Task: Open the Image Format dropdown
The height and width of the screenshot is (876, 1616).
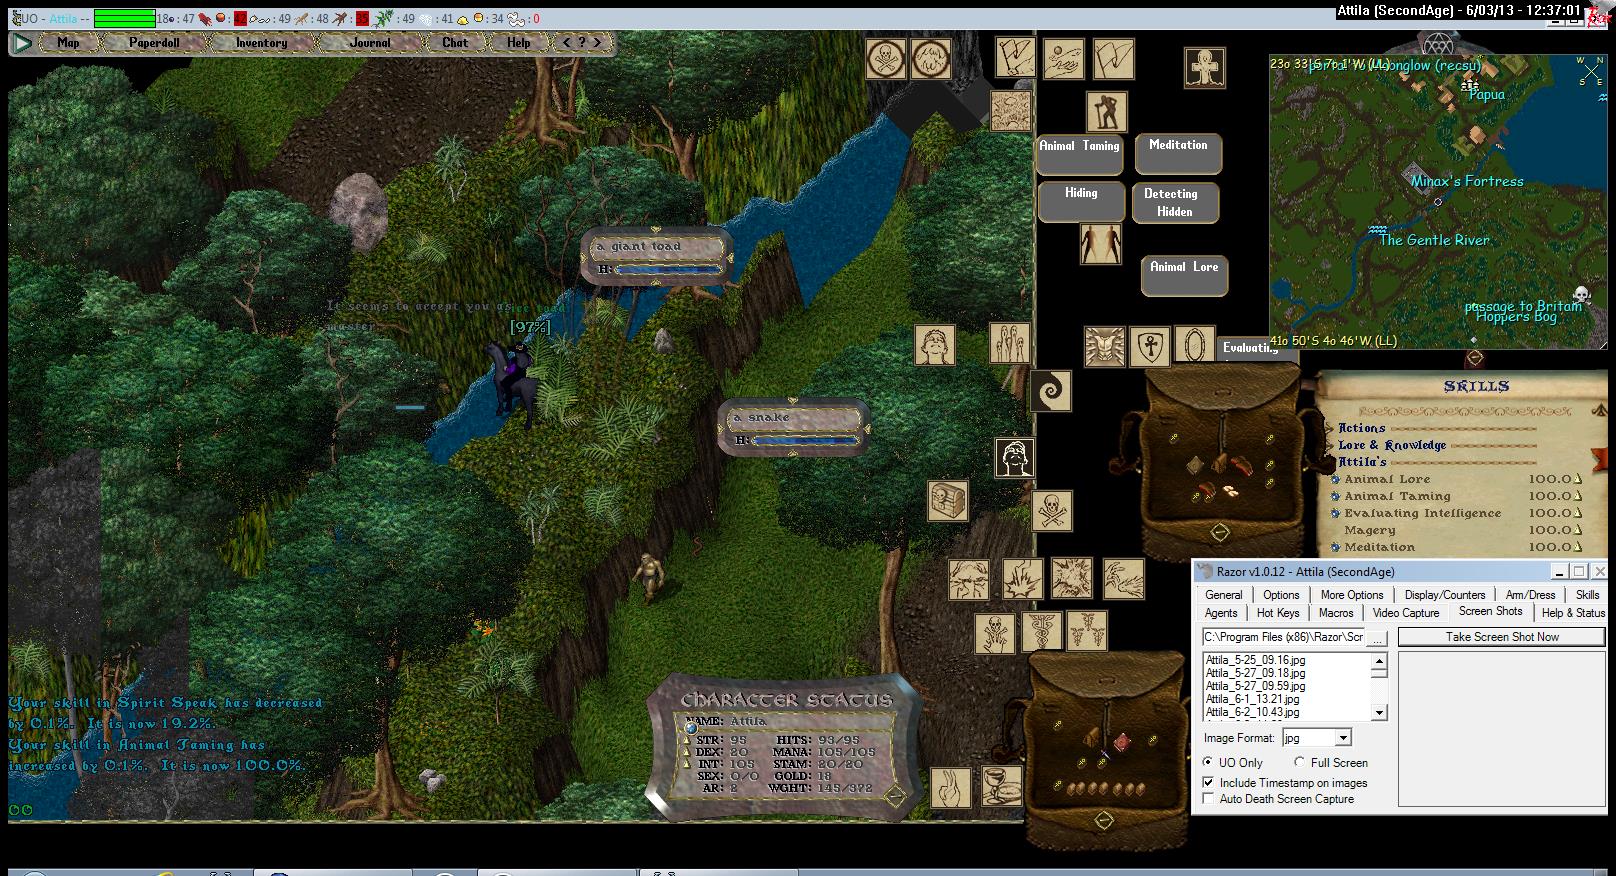Action: (1343, 738)
